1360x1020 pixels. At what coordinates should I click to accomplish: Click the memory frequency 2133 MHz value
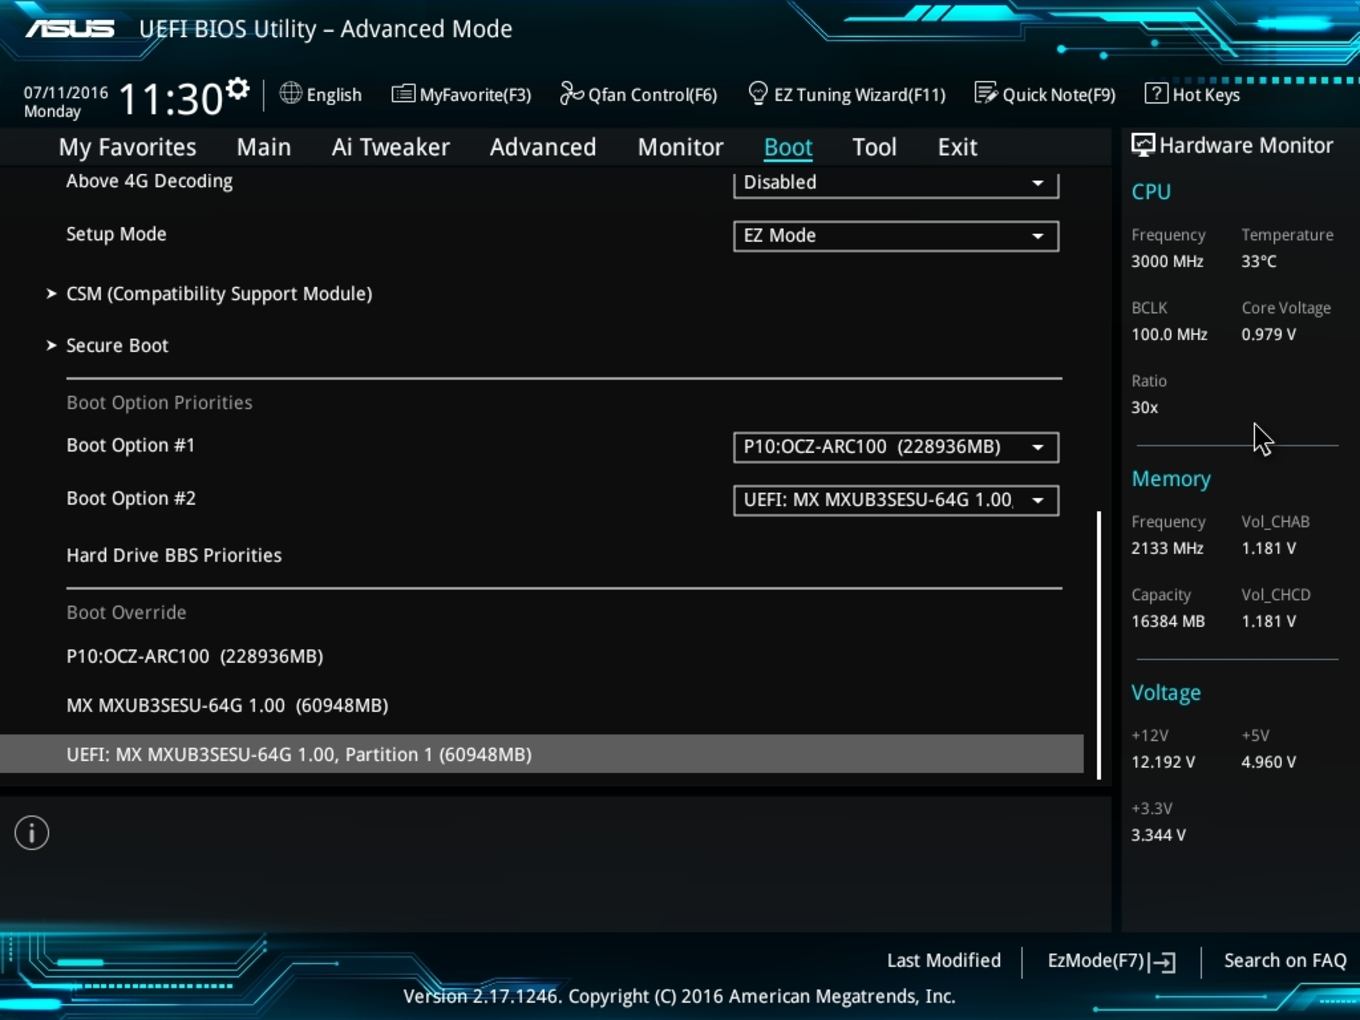(1167, 548)
